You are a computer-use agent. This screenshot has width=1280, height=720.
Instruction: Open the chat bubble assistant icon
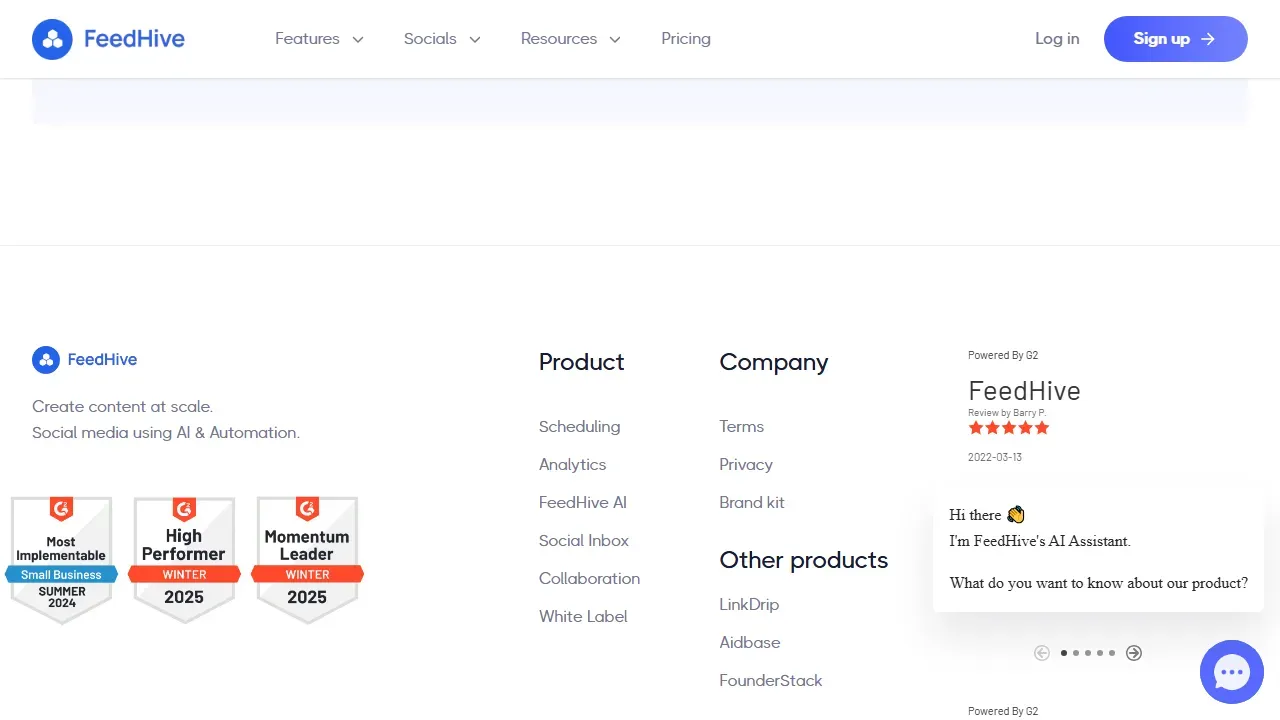(x=1232, y=672)
